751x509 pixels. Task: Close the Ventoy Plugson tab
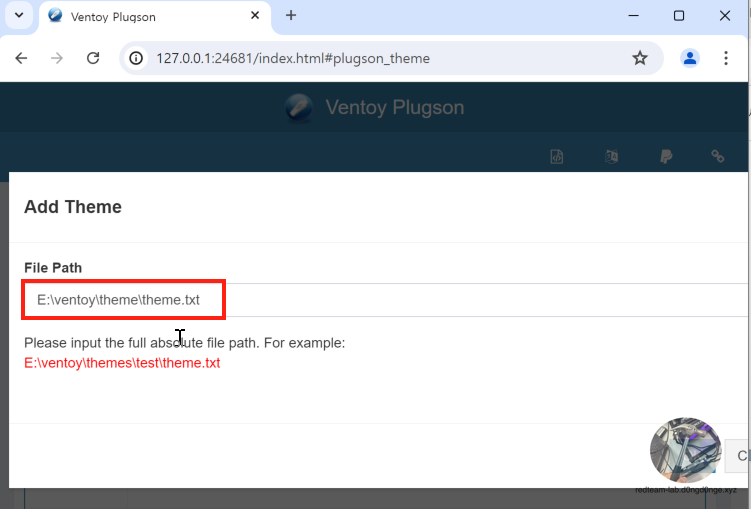pos(255,16)
